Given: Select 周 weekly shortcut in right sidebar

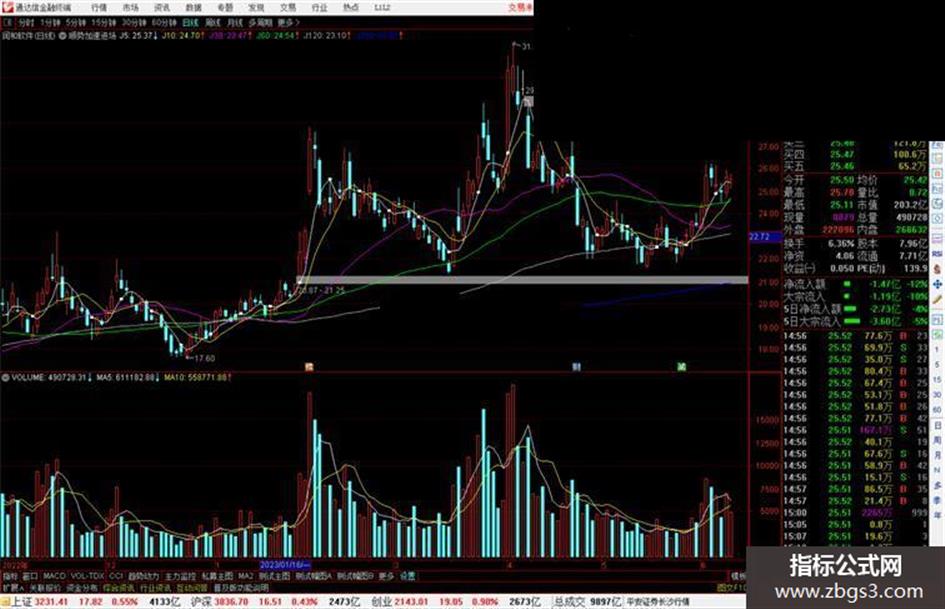Looking at the screenshot, I should click(x=937, y=440).
